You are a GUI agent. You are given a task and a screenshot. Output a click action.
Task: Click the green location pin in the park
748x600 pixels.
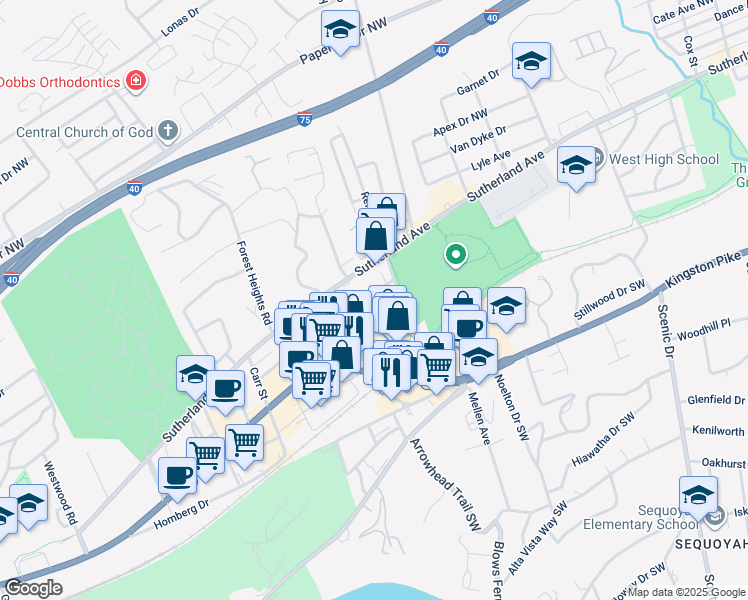coord(456,254)
